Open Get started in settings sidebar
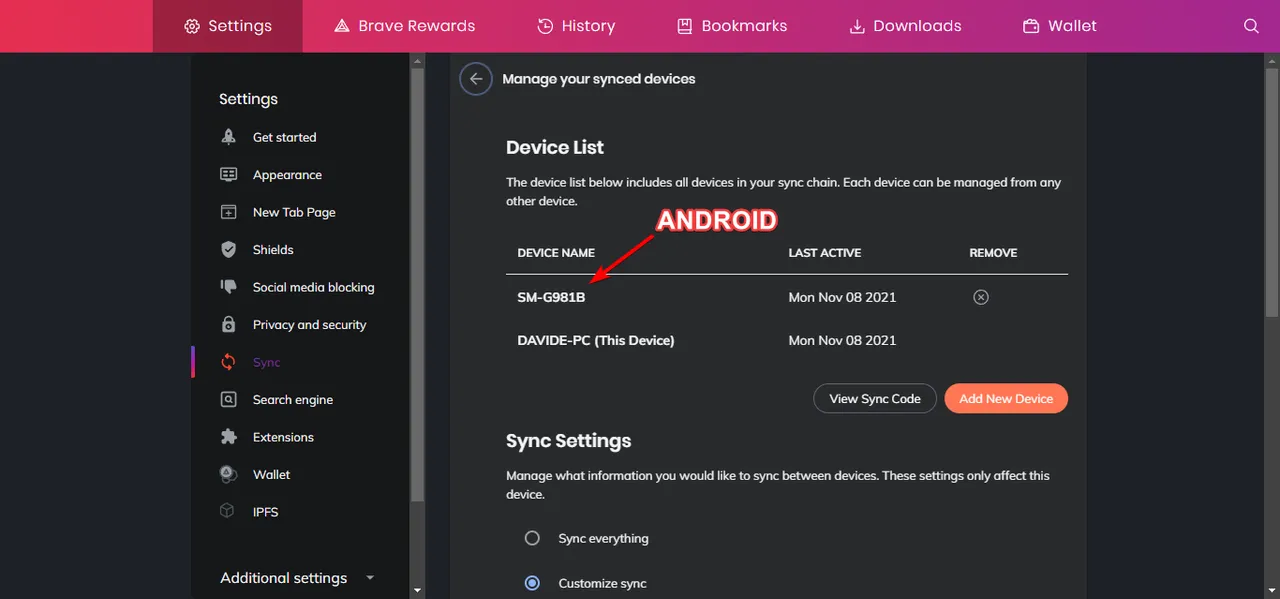The image size is (1280, 599). pos(284,137)
